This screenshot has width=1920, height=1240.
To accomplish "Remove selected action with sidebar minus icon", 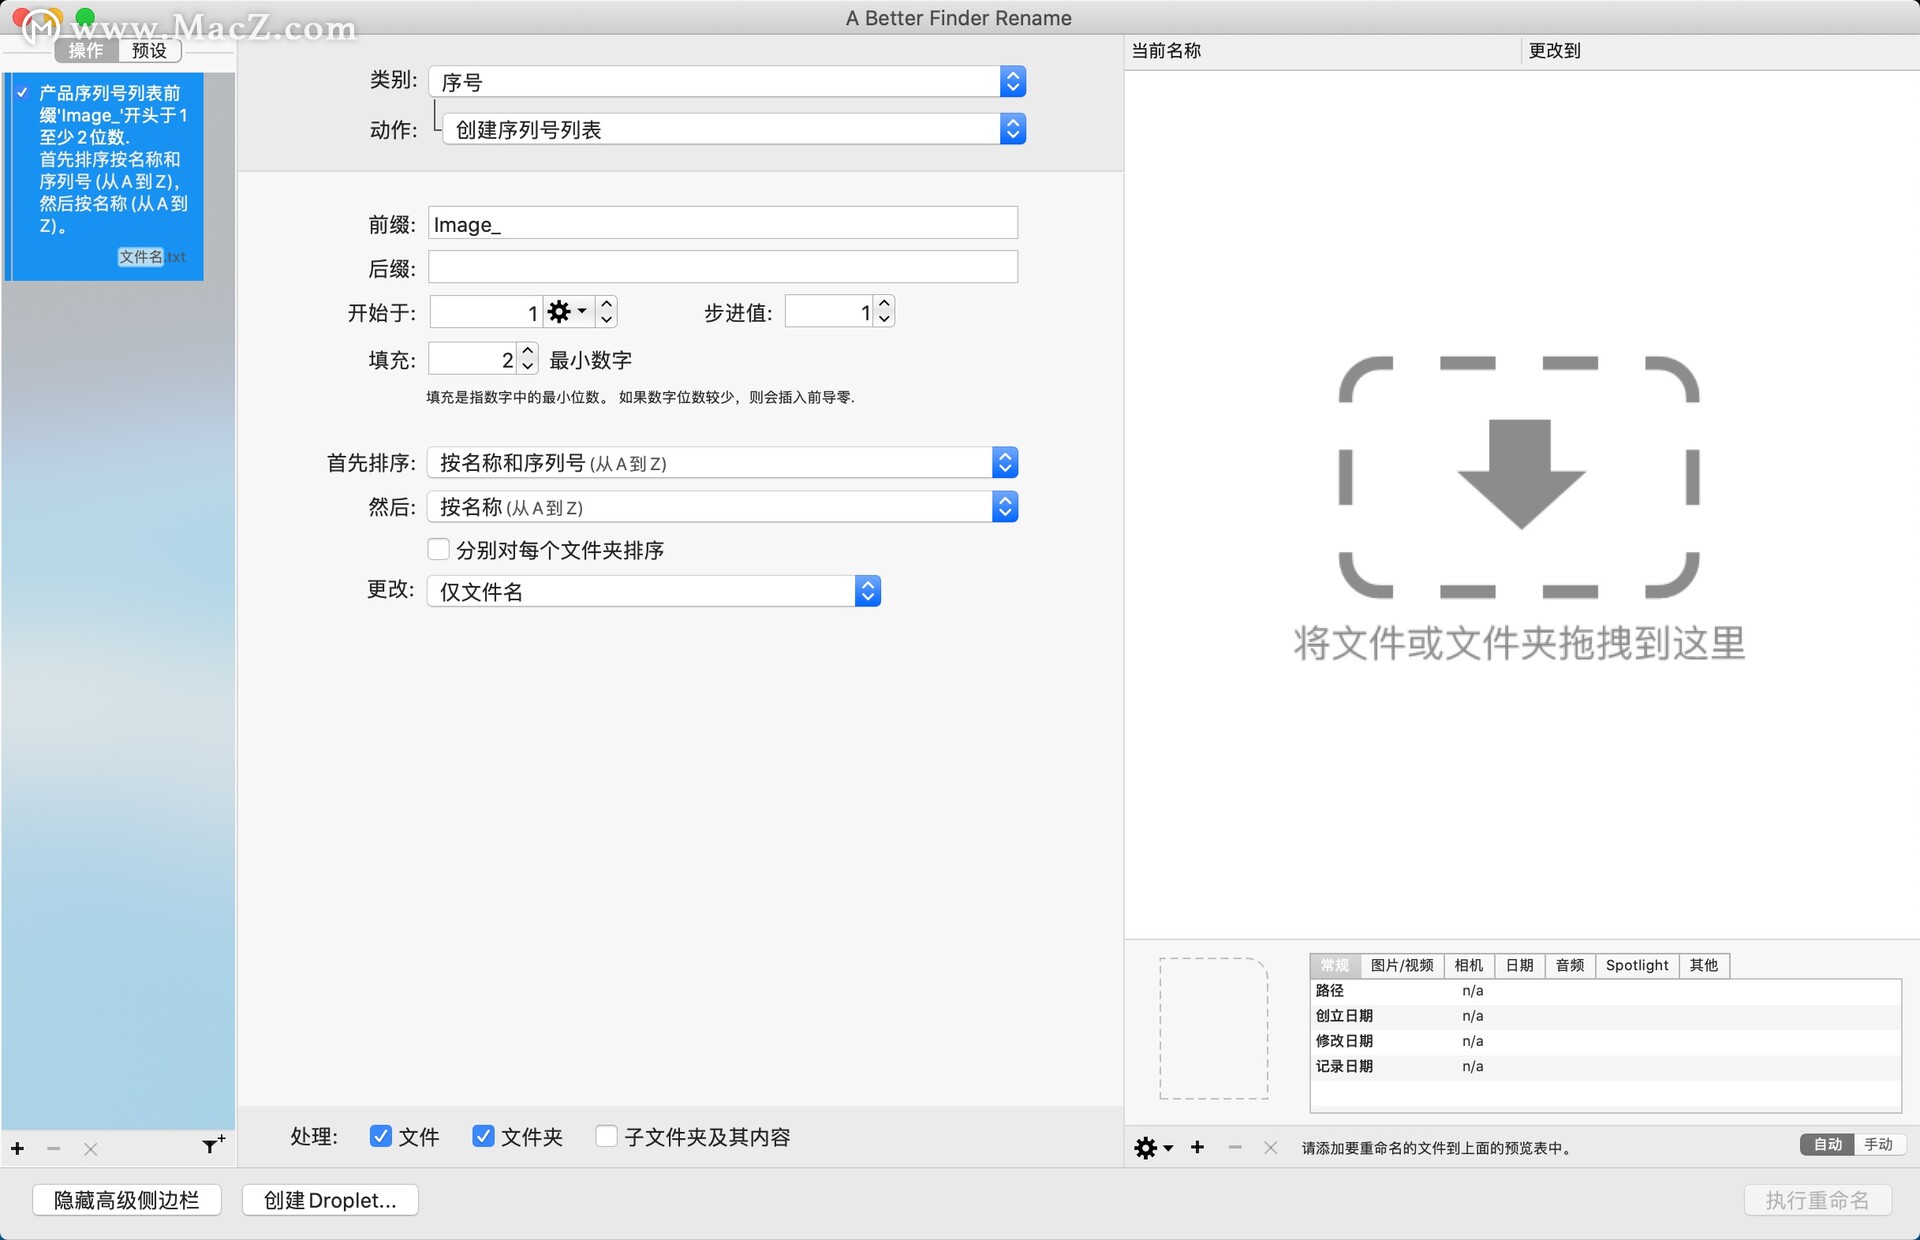I will point(53,1148).
